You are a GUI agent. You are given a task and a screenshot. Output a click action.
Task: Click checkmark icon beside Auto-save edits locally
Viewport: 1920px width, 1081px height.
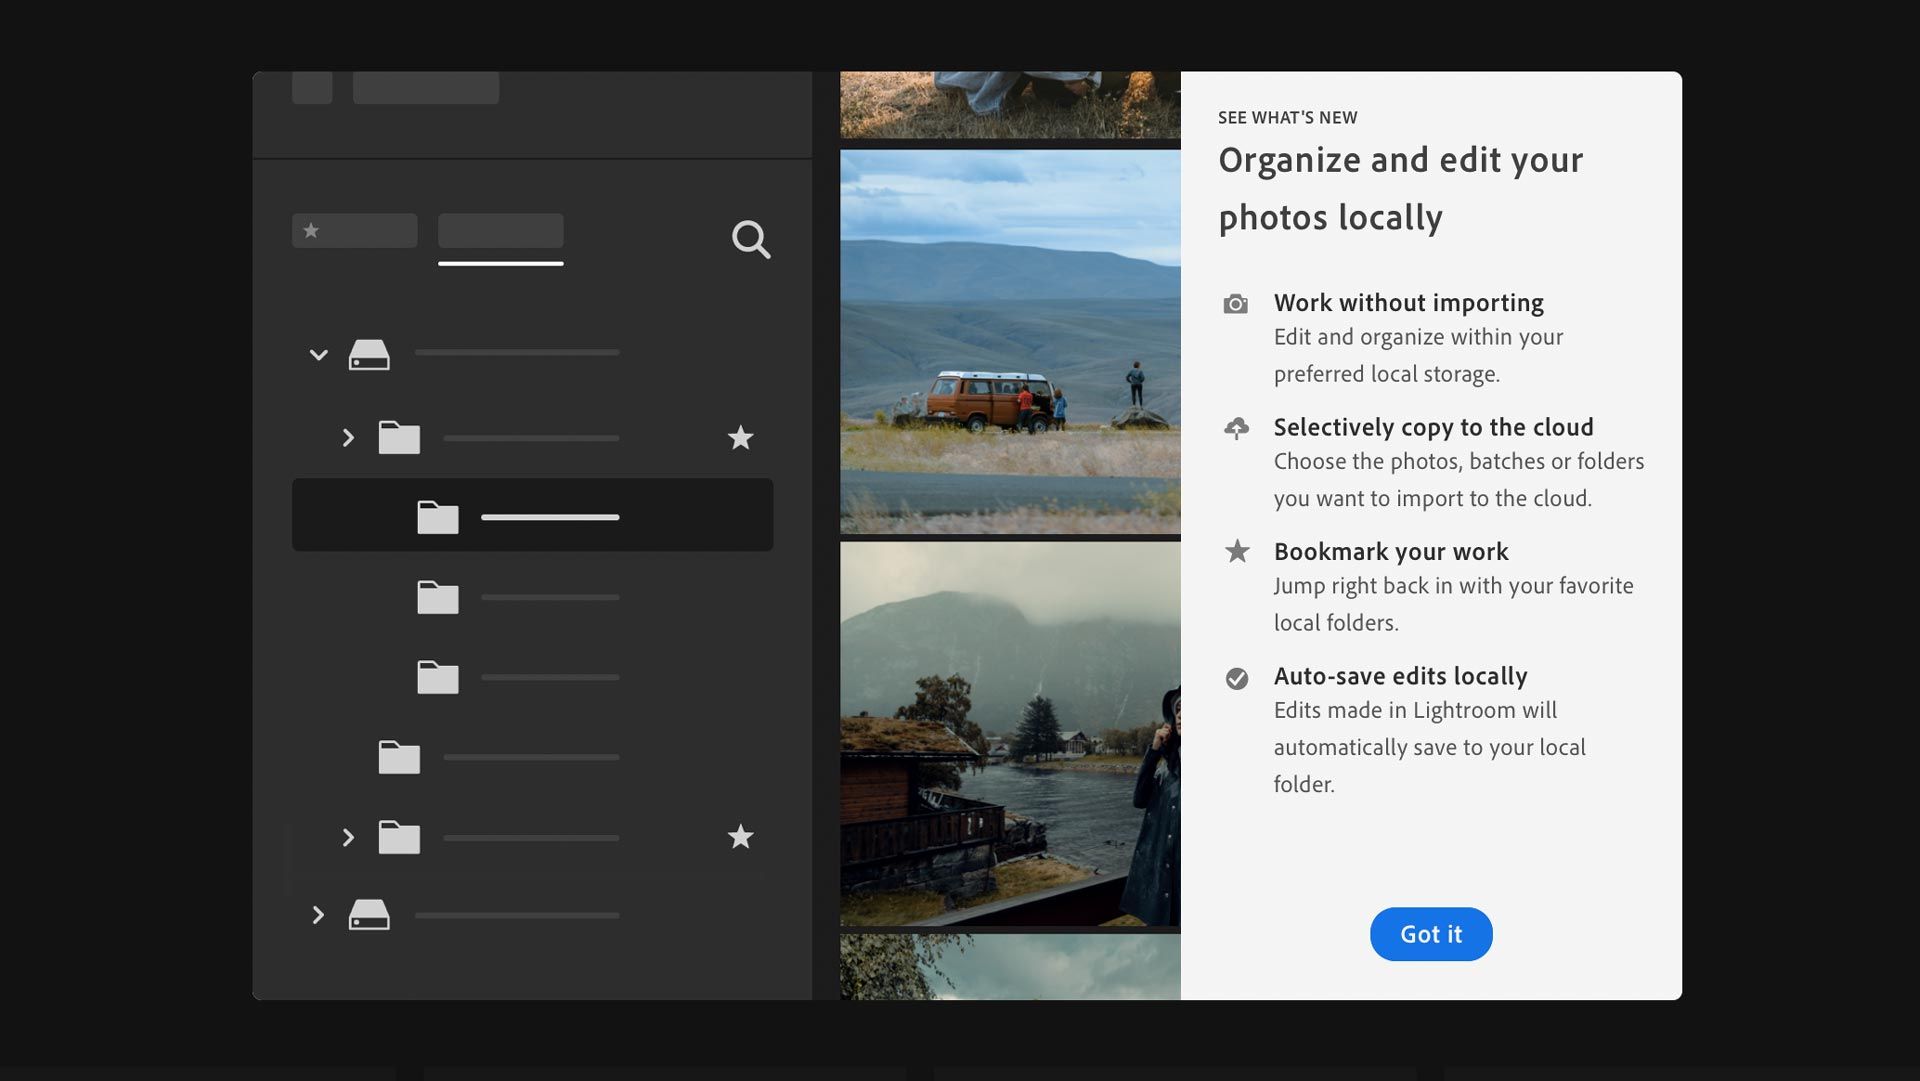[x=1237, y=679]
